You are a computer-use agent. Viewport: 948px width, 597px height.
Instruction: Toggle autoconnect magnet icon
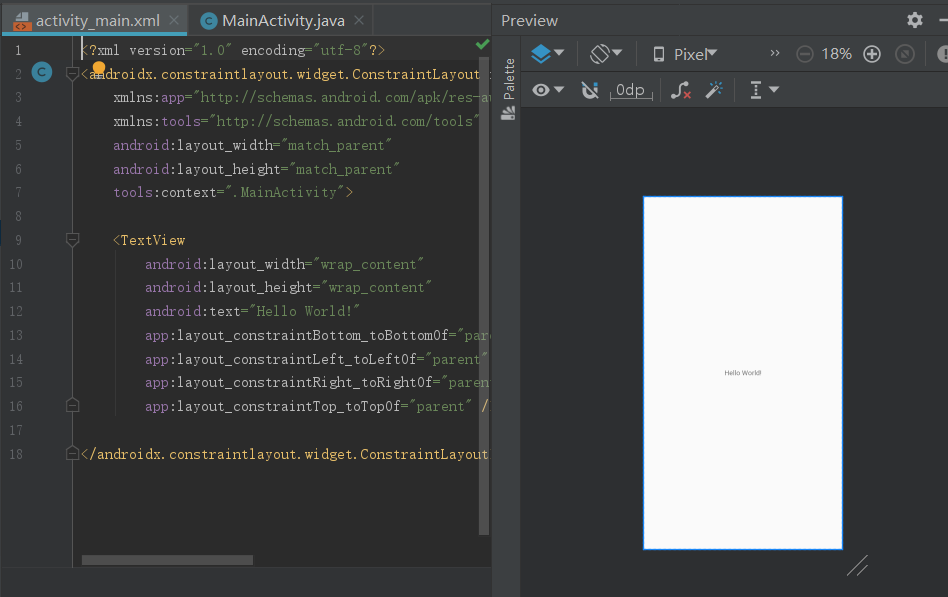click(589, 90)
